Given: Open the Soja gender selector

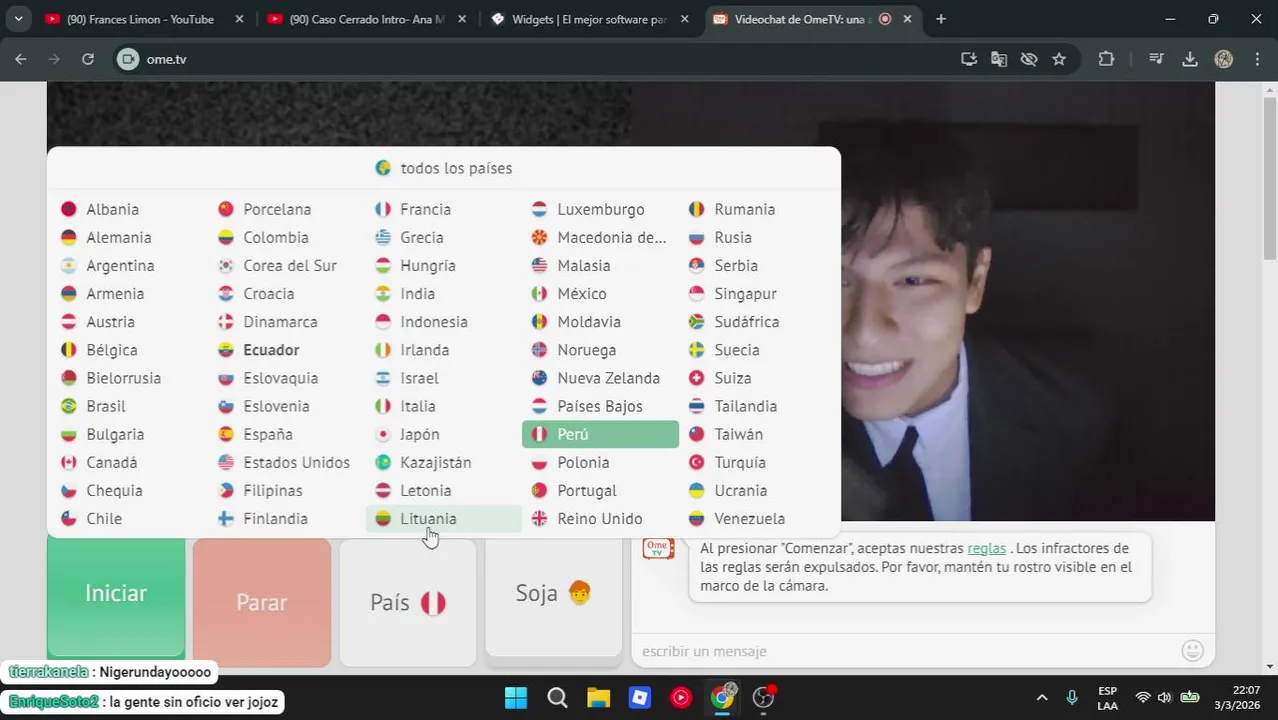Looking at the screenshot, I should 554,596.
